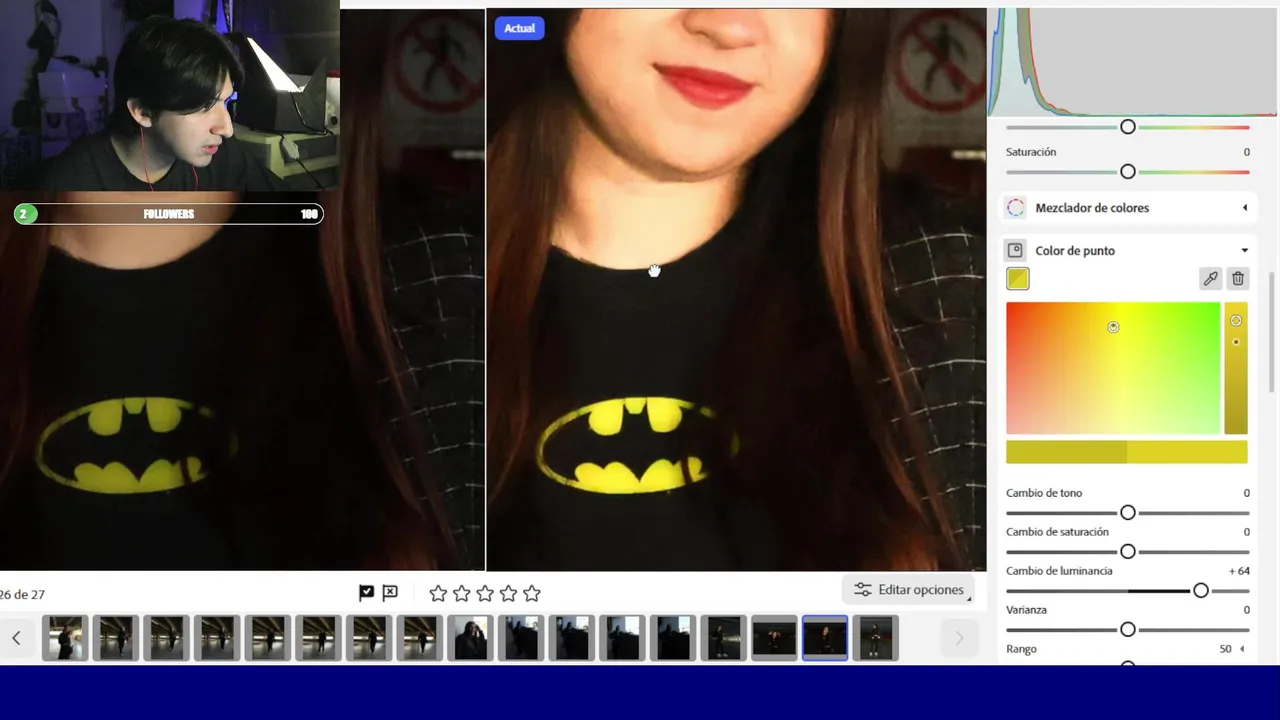1280x720 pixels.
Task: Select the yellow point color swatch
Action: point(1018,279)
